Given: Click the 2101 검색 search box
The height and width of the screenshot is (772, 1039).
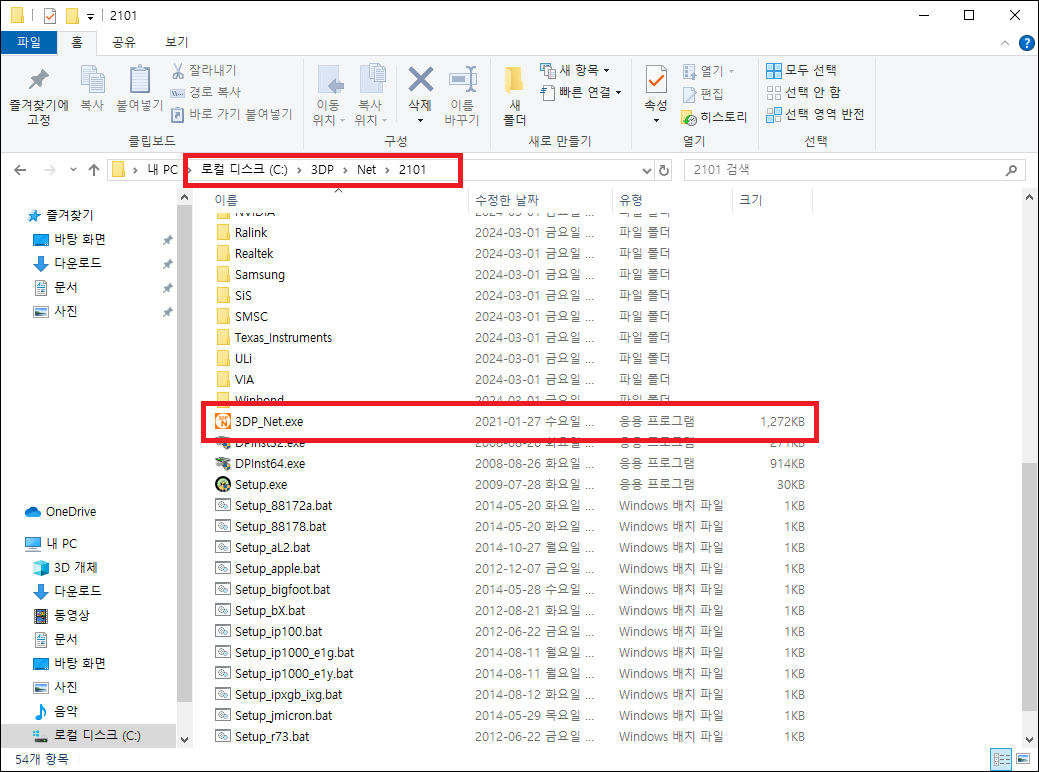Looking at the screenshot, I should coord(855,170).
